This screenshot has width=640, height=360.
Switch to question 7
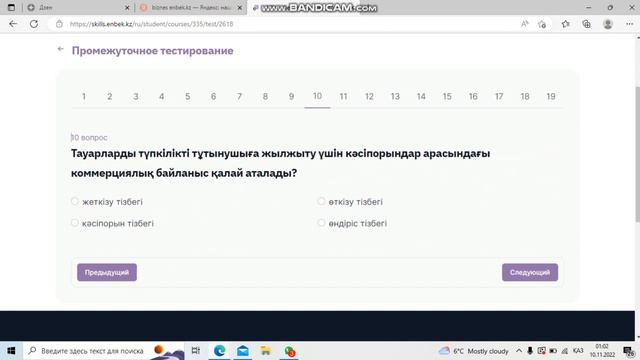[239, 96]
